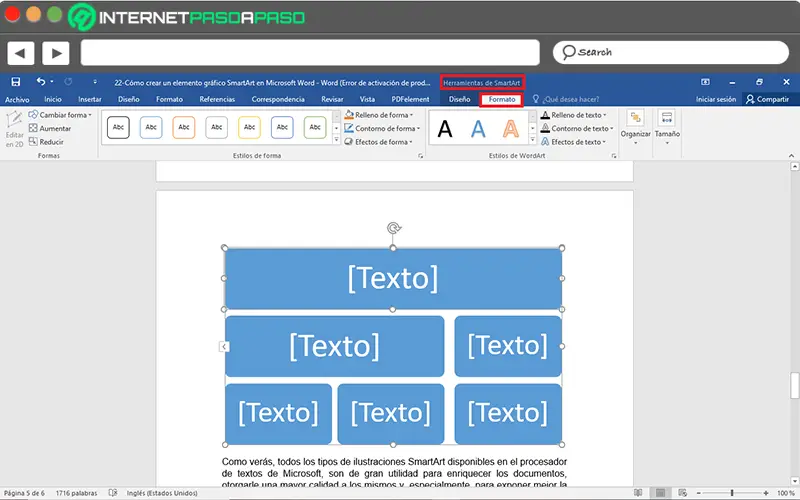Select the blue outline Abc shape style

point(151,128)
